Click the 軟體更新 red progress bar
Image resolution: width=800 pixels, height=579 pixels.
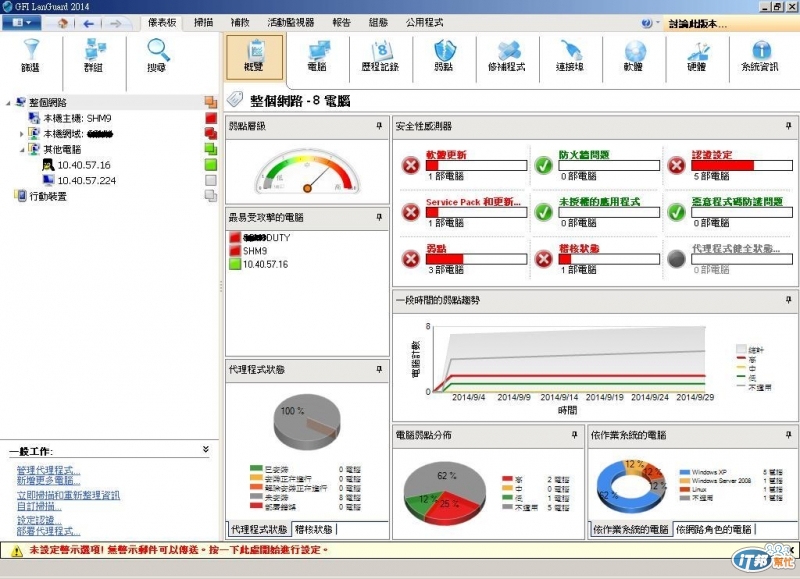[477, 165]
